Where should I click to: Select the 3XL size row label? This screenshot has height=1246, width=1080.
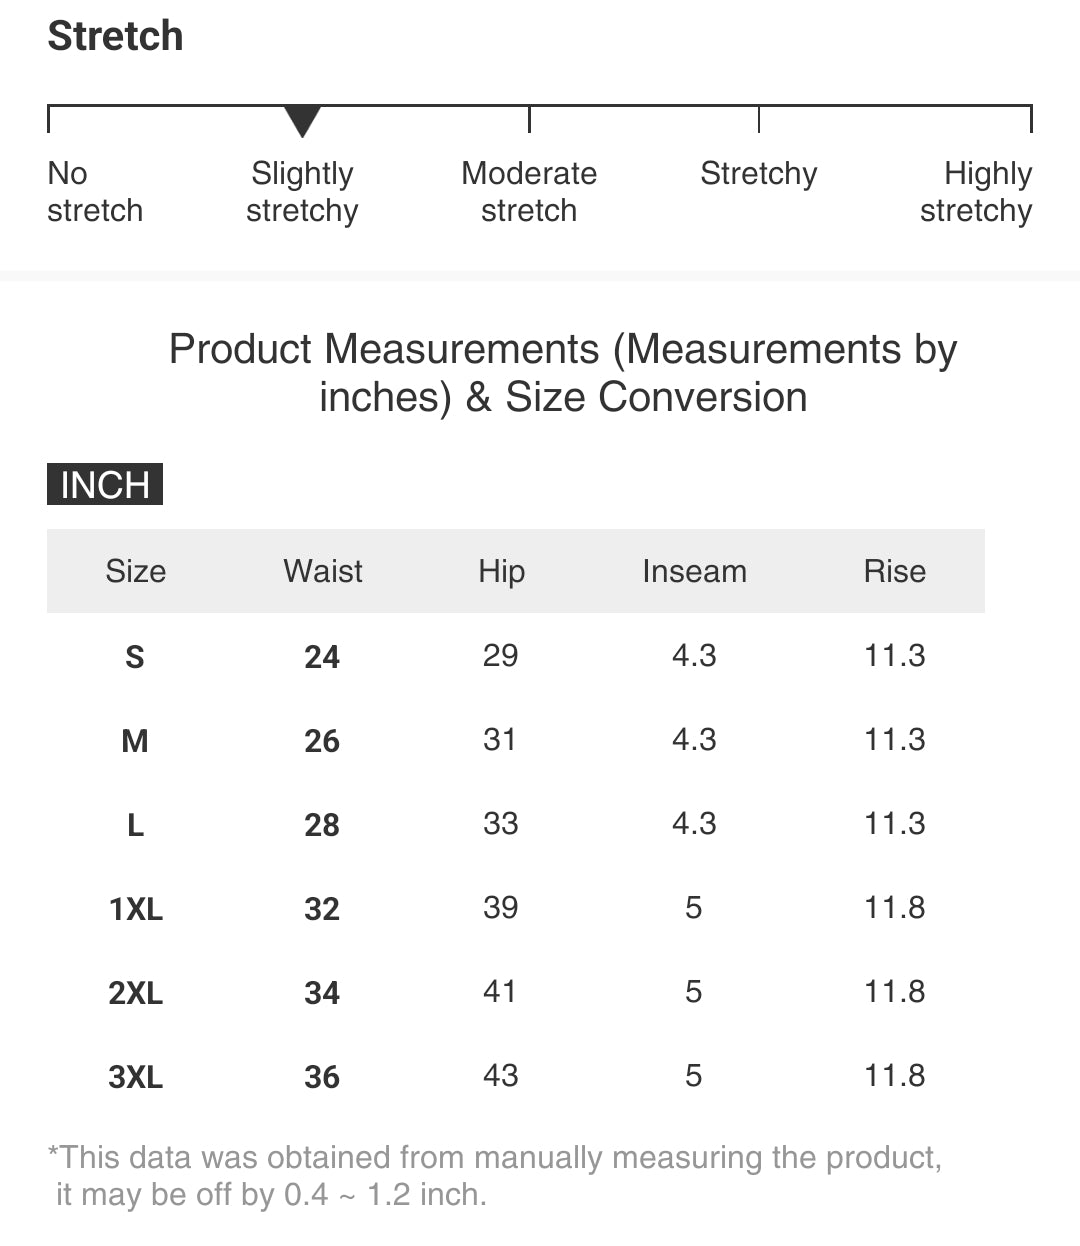click(x=135, y=1077)
